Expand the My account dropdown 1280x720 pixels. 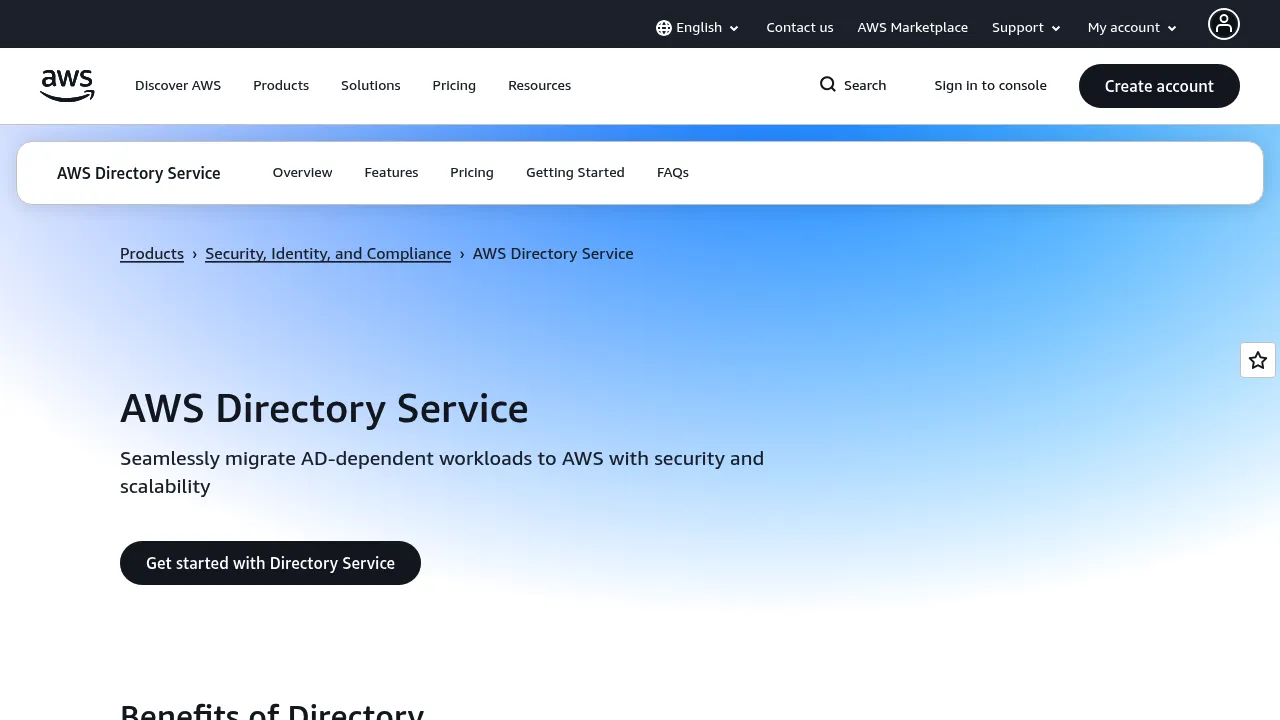1133,28
